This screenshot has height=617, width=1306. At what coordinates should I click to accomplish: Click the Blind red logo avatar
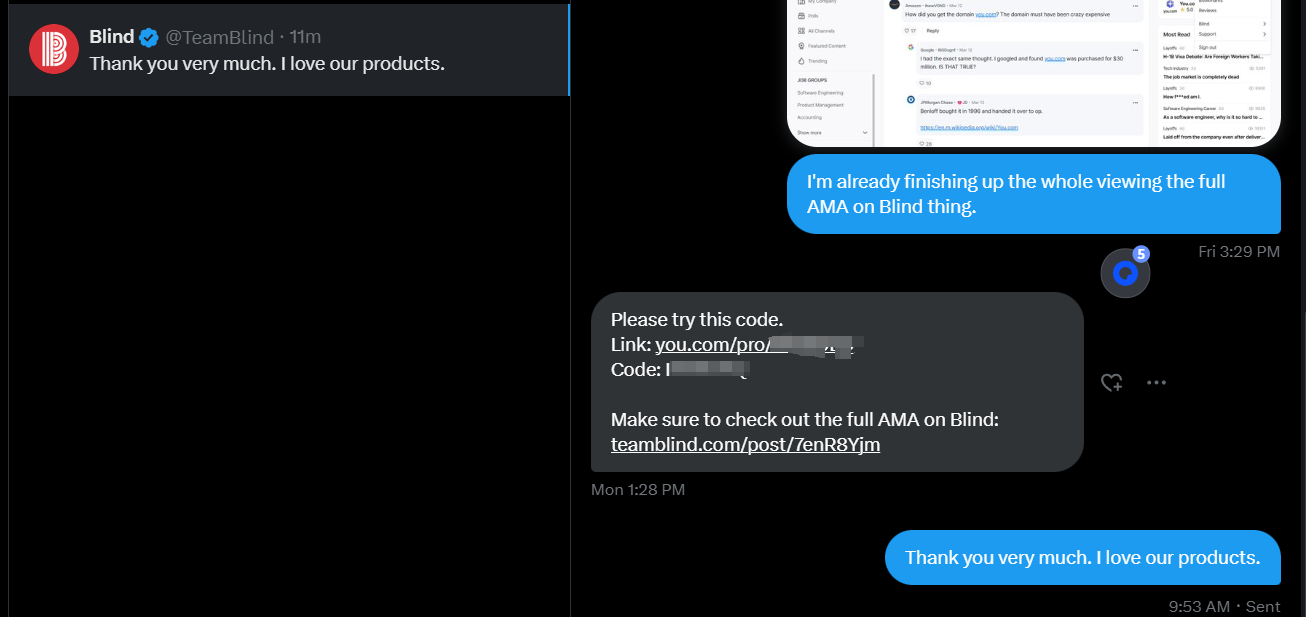tap(54, 49)
